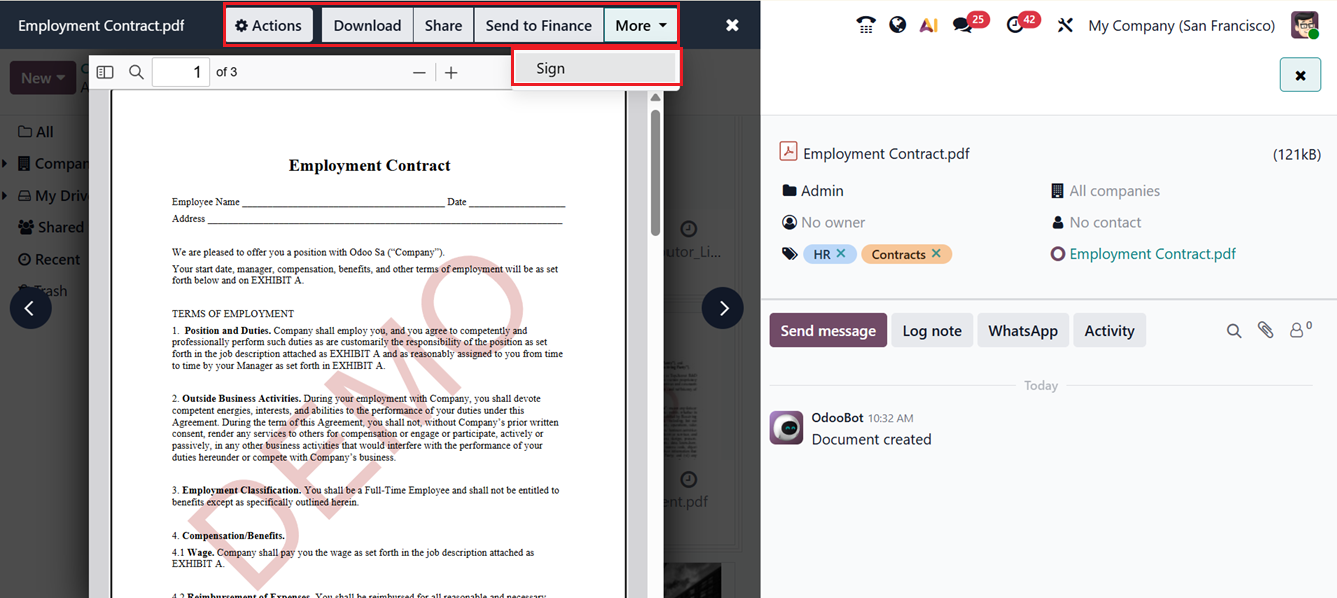
Task: Open the VoIP phone icon
Action: [x=866, y=25]
